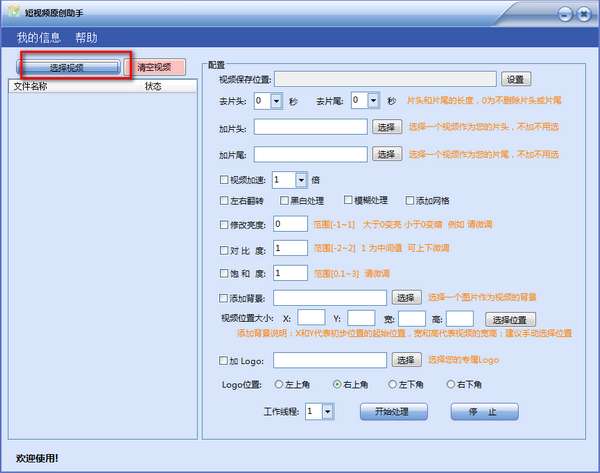Enable the 修改亮度 checkbox
The width and height of the screenshot is (600, 473).
pos(224,225)
